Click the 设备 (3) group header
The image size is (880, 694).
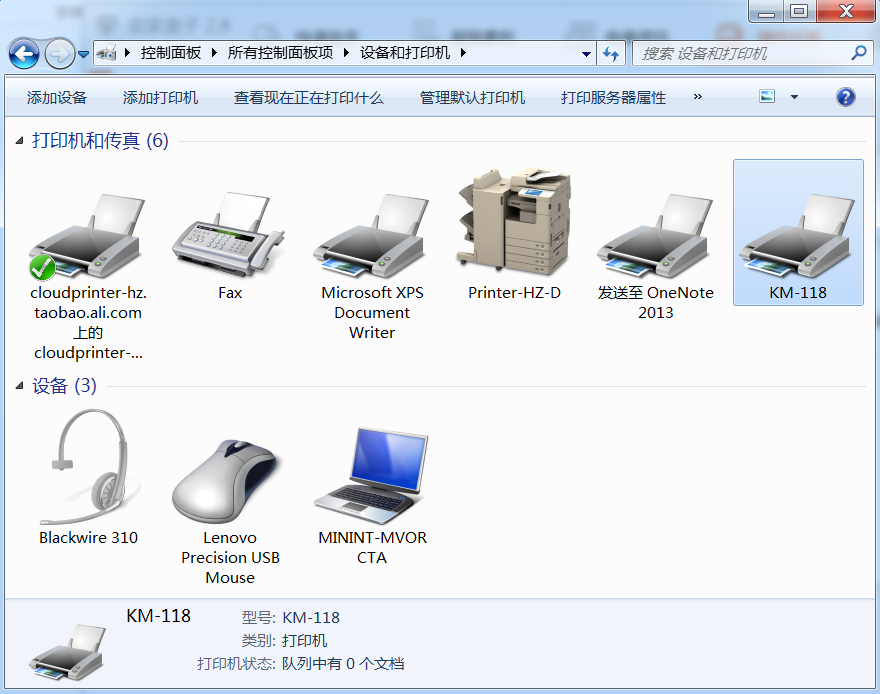point(64,385)
